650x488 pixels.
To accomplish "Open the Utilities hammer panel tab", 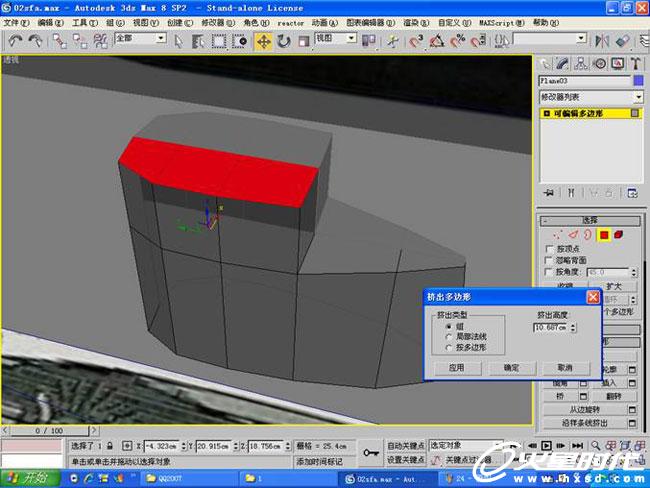I will [x=635, y=63].
